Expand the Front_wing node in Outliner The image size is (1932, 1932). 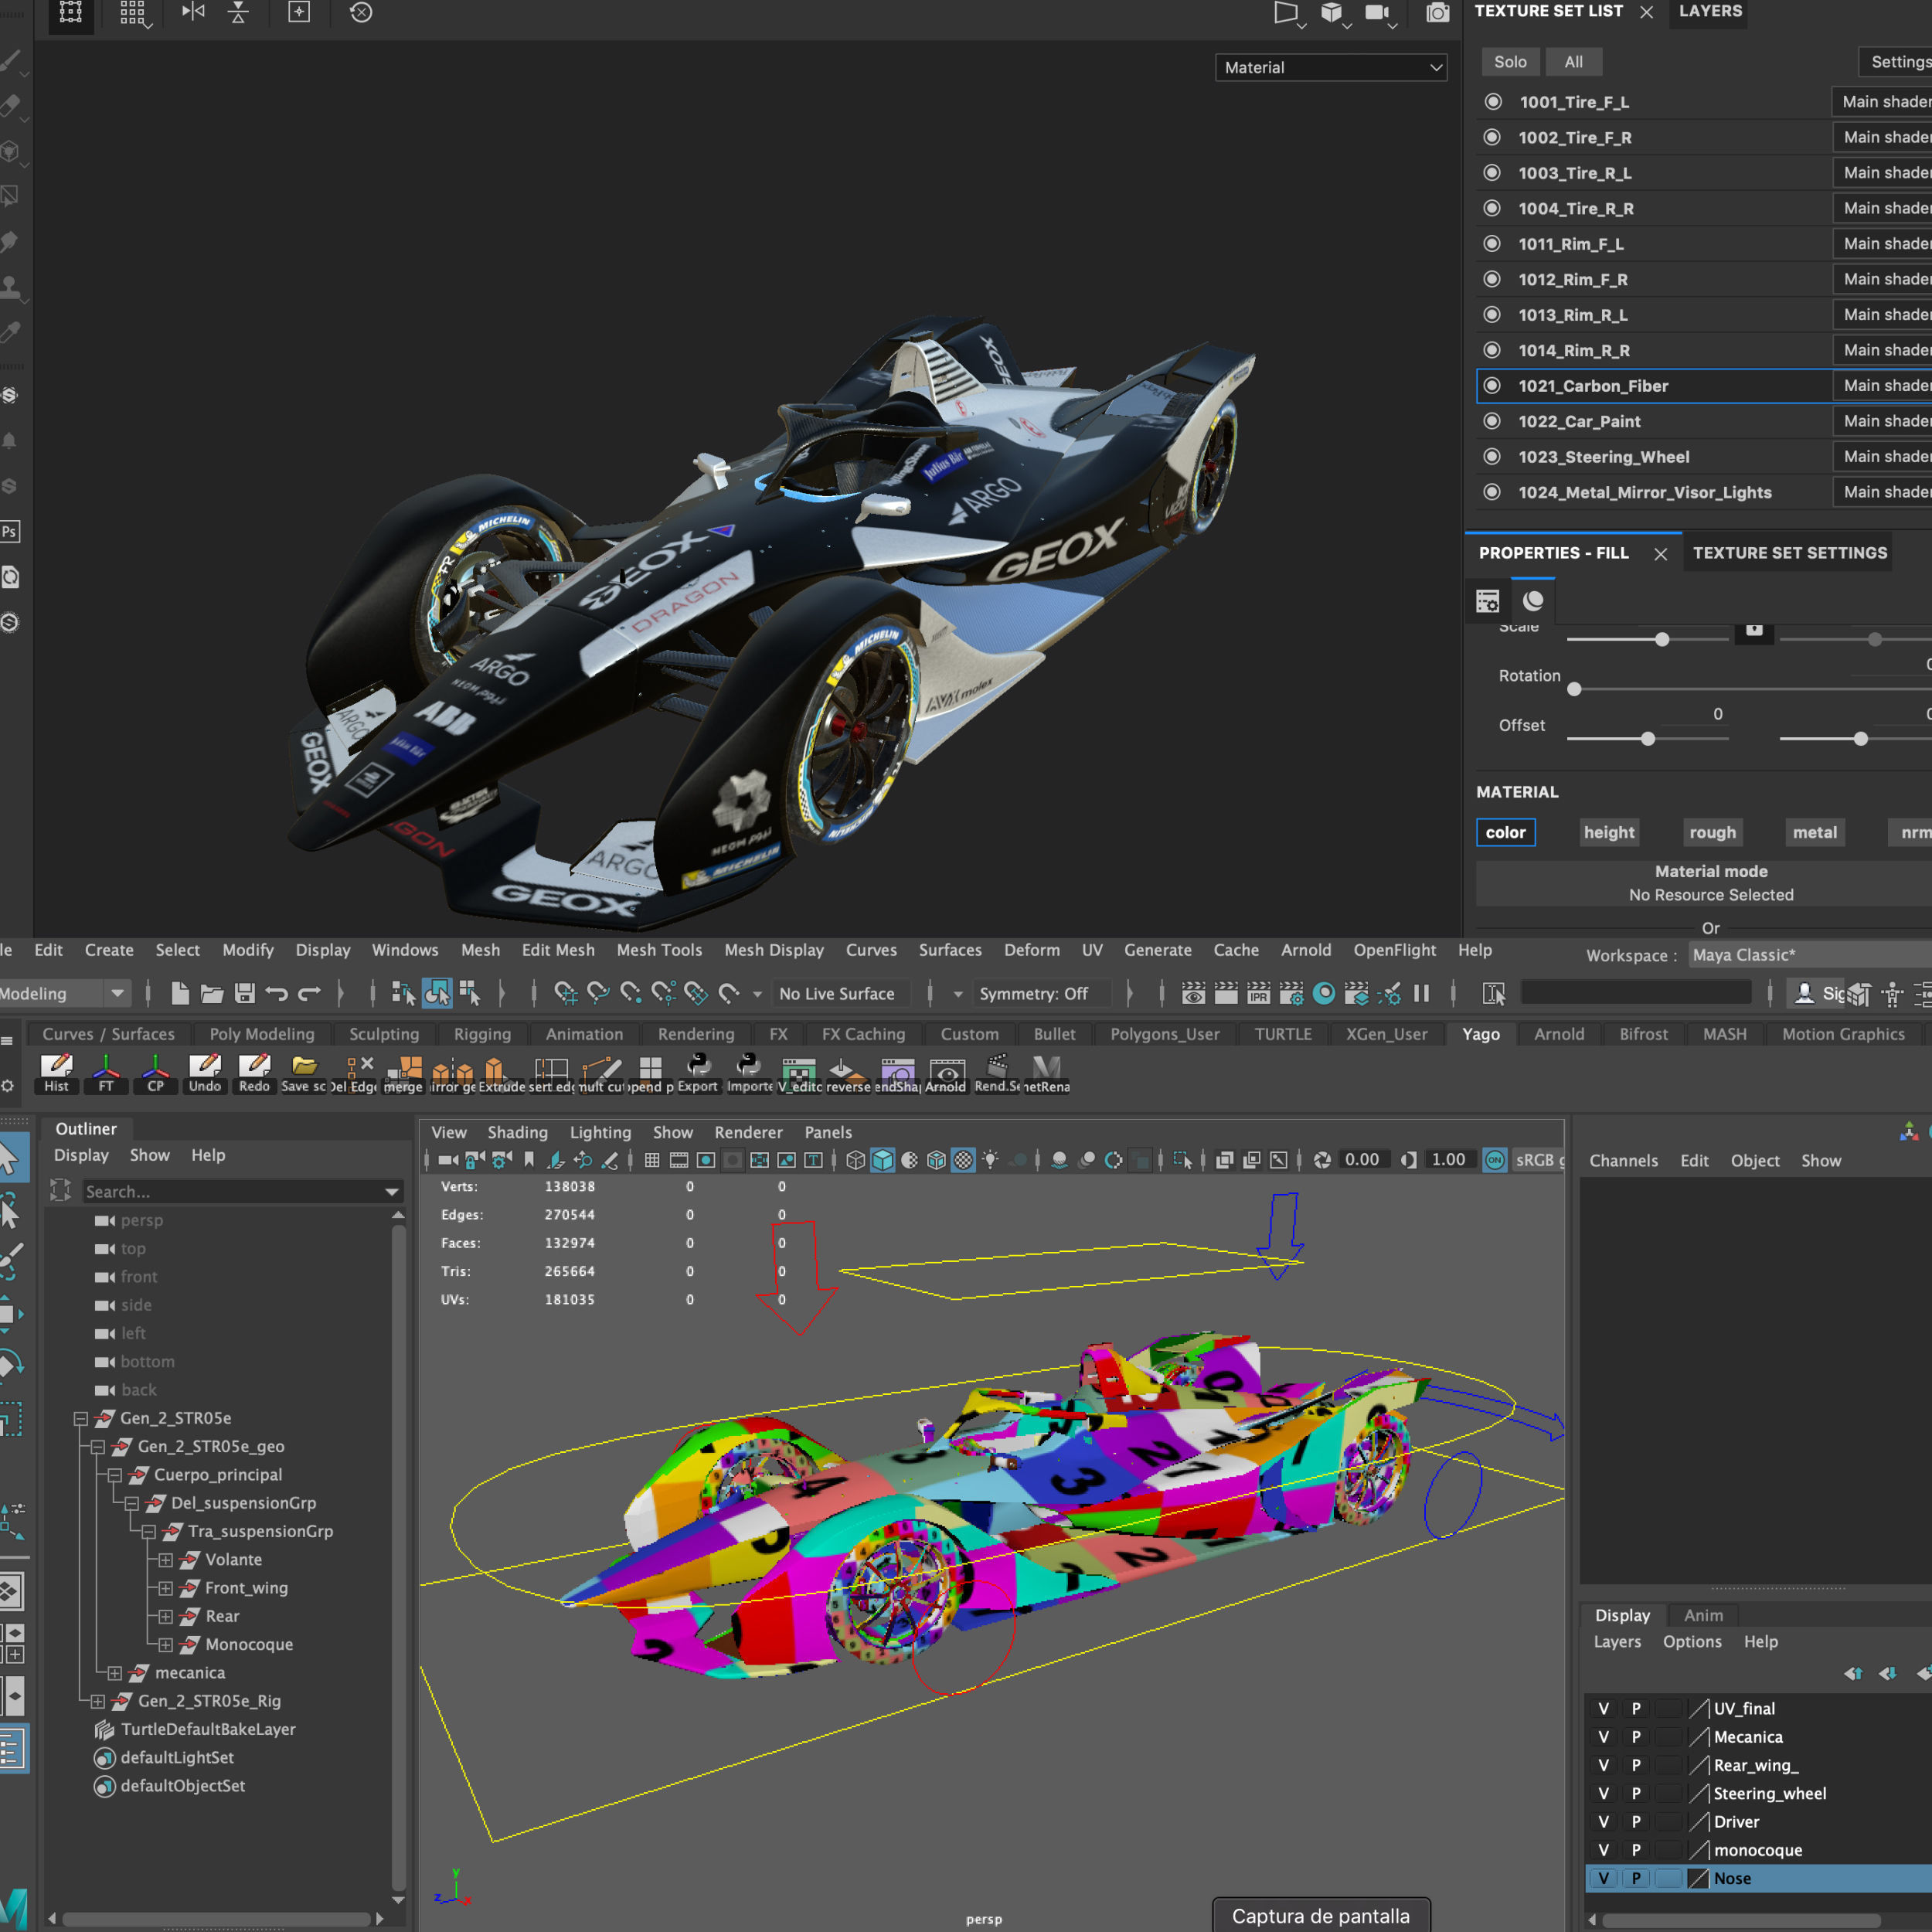pos(166,1588)
